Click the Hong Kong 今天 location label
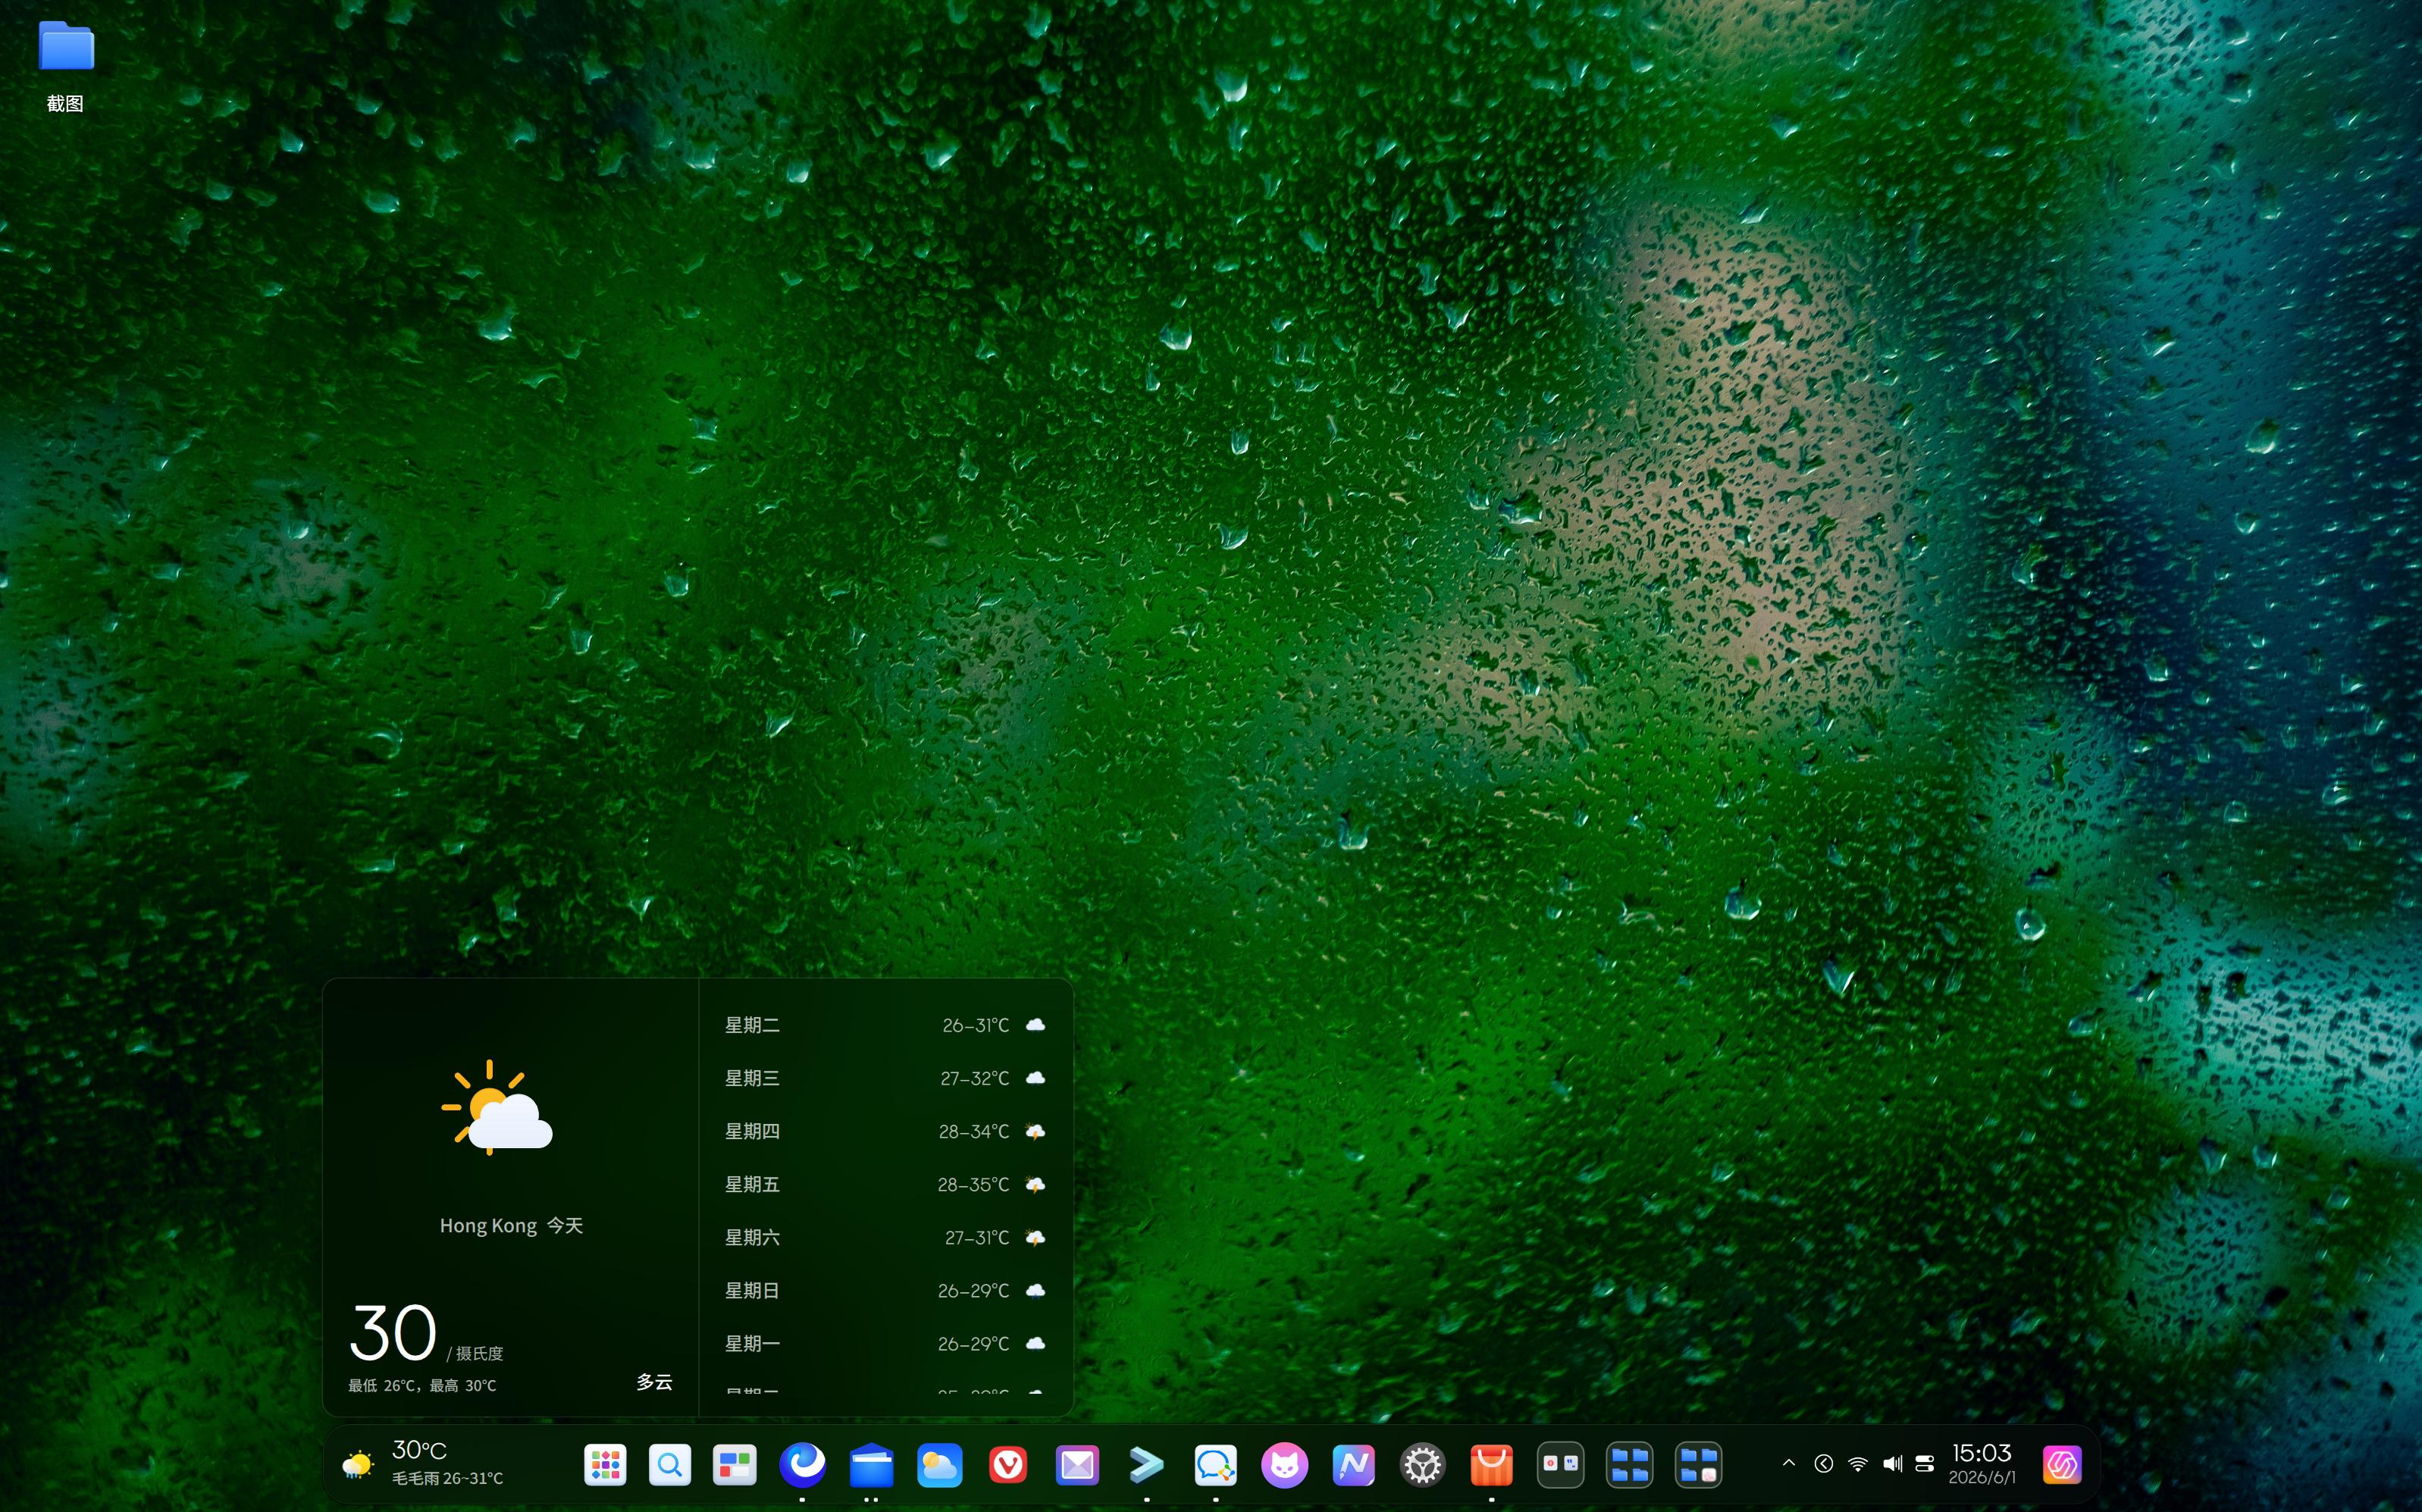The image size is (2422, 1512). [x=511, y=1226]
